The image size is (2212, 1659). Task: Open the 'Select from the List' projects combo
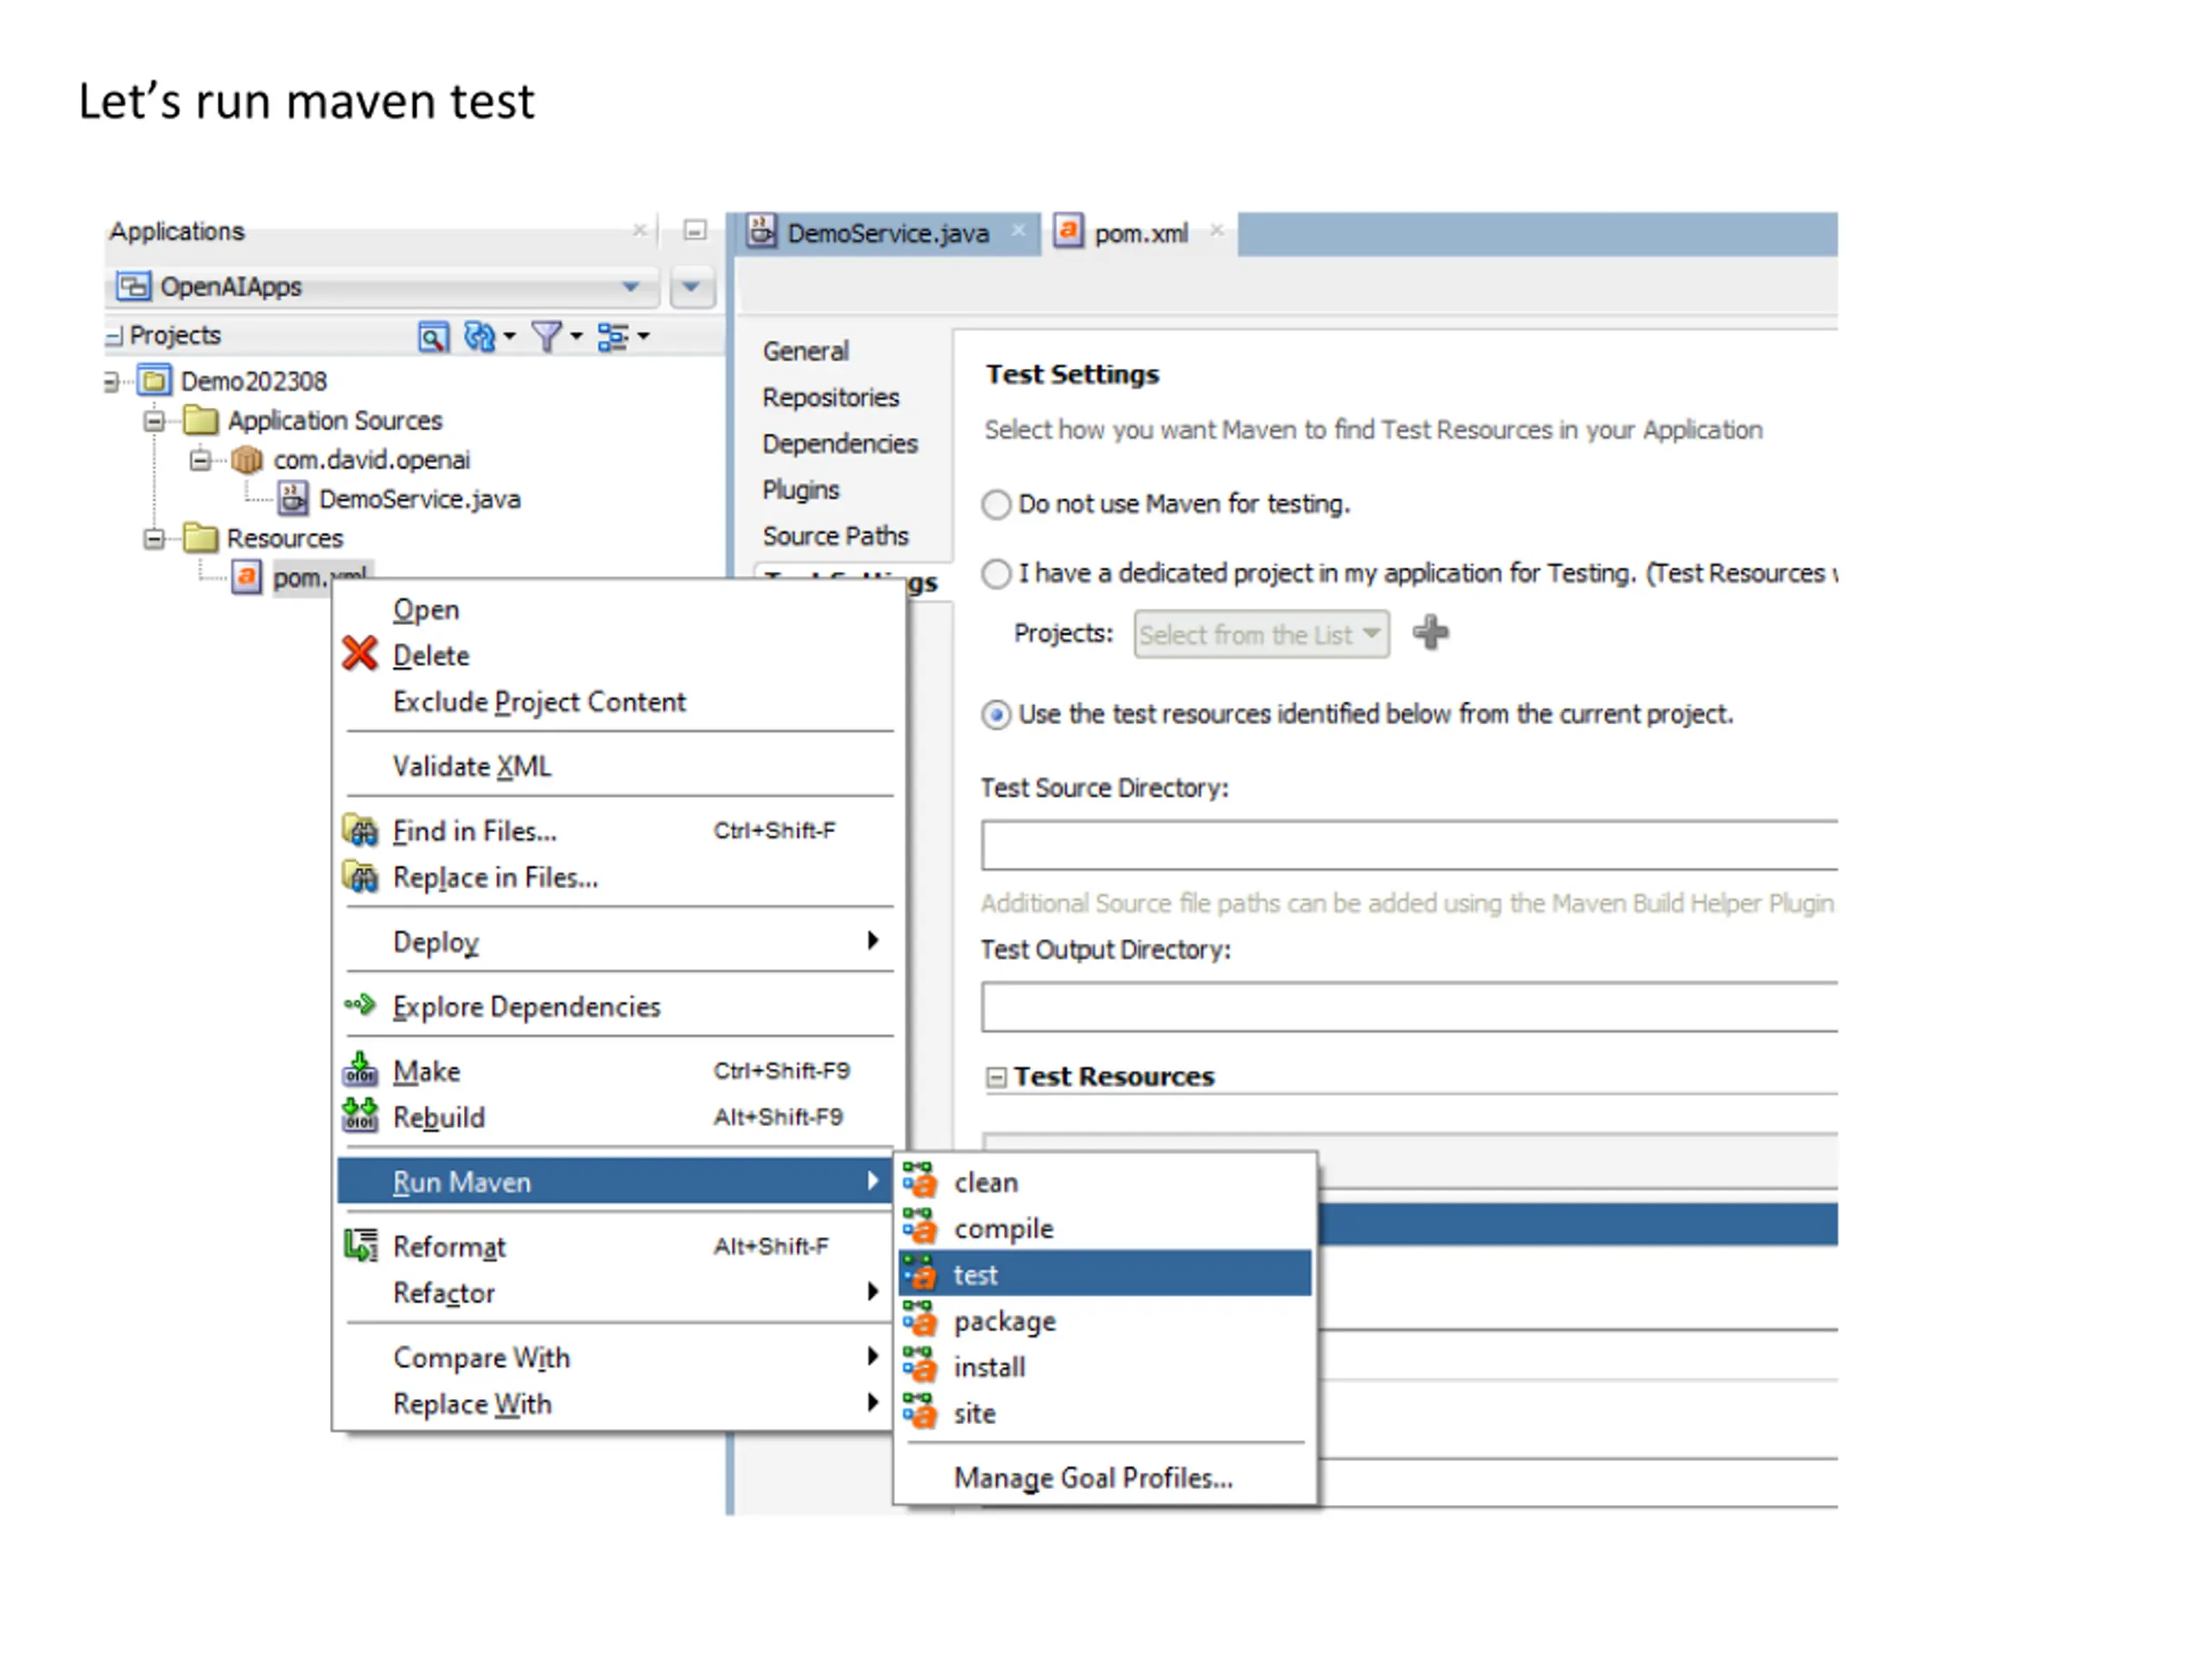point(1261,635)
